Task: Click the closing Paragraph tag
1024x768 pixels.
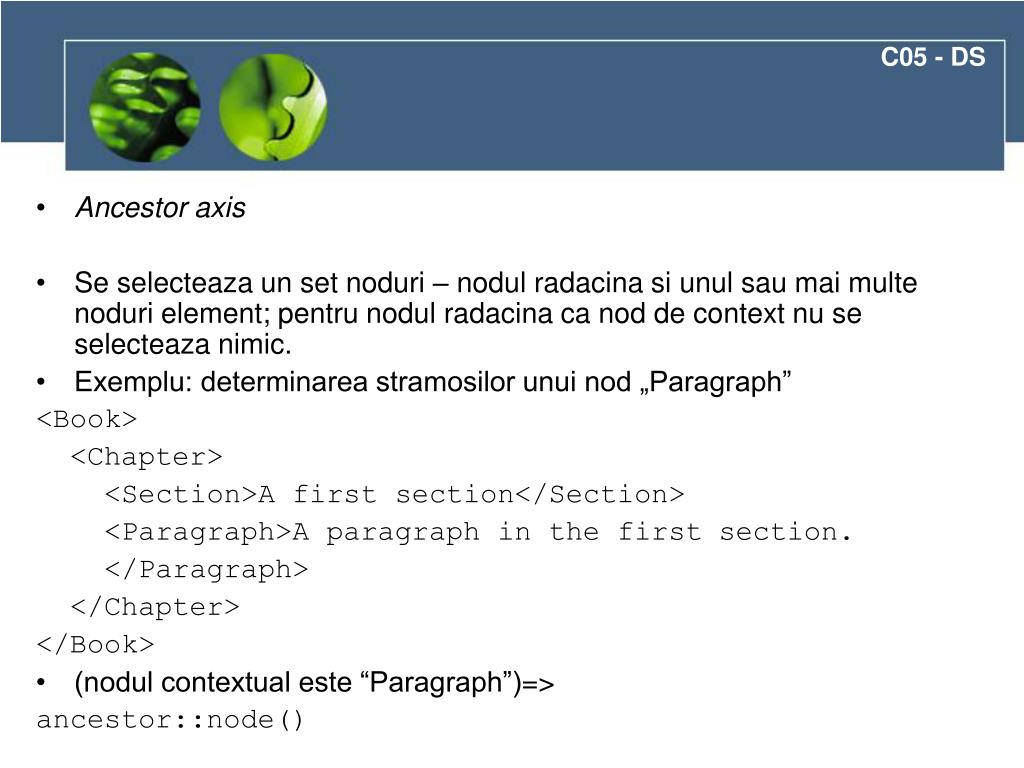Action: tap(206, 569)
